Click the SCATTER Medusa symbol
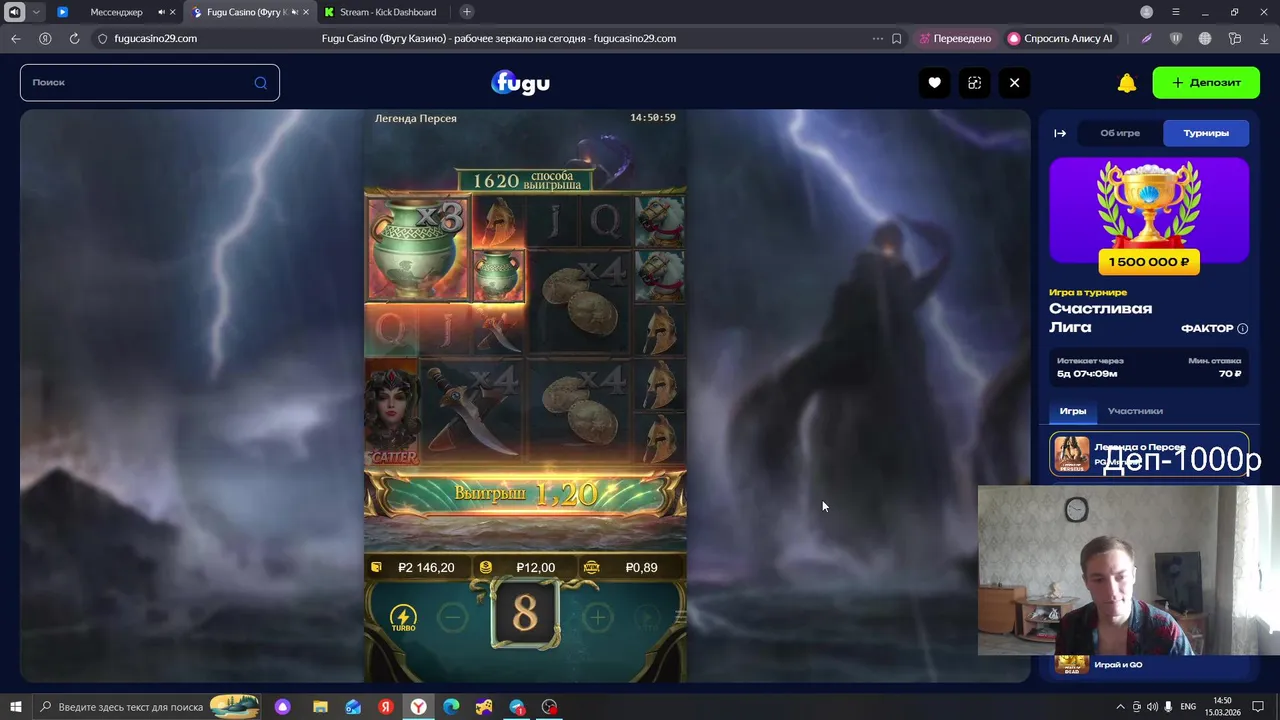Image resolution: width=1280 pixels, height=720 pixels. tap(392, 413)
